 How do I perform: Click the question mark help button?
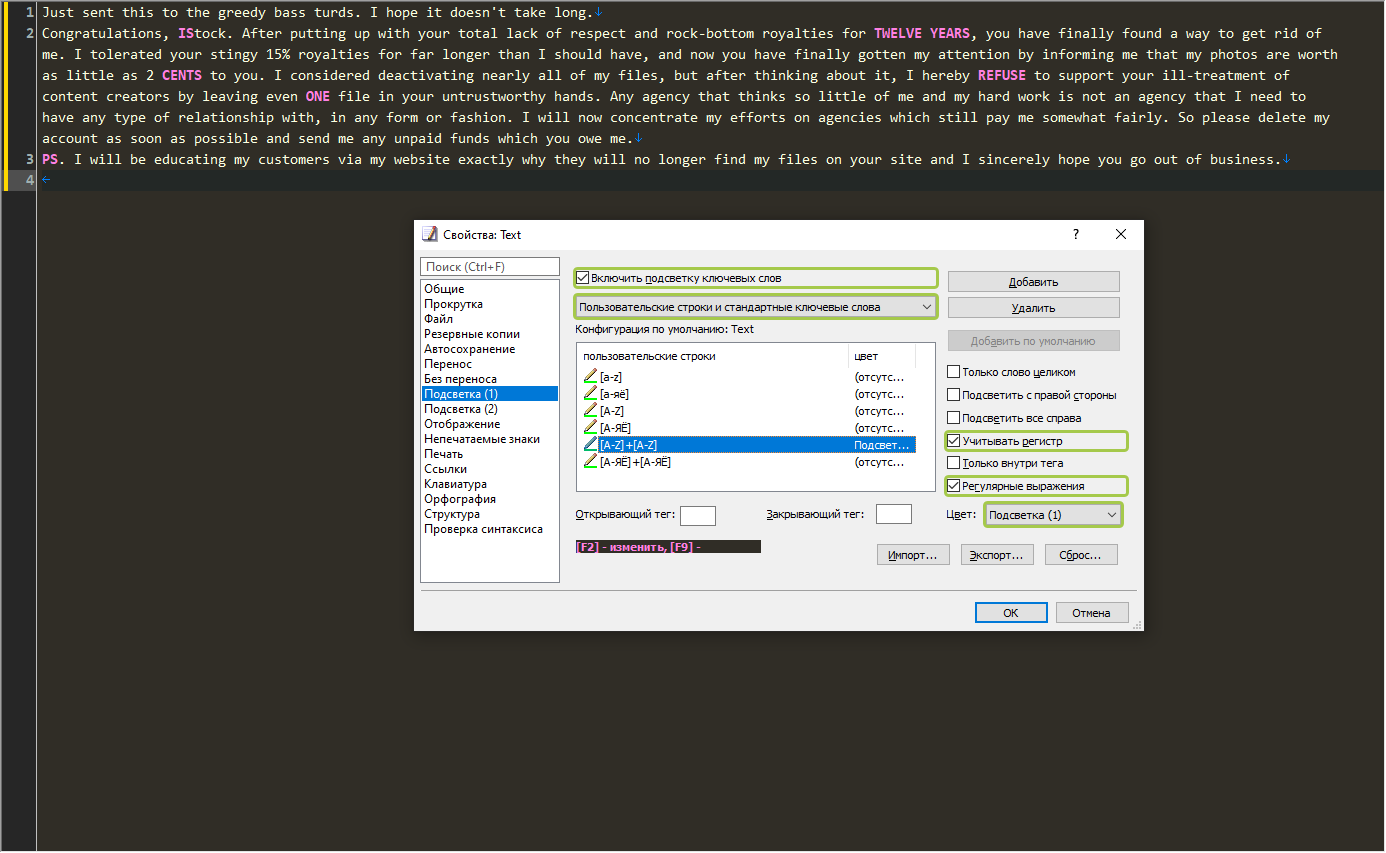tap(1076, 234)
